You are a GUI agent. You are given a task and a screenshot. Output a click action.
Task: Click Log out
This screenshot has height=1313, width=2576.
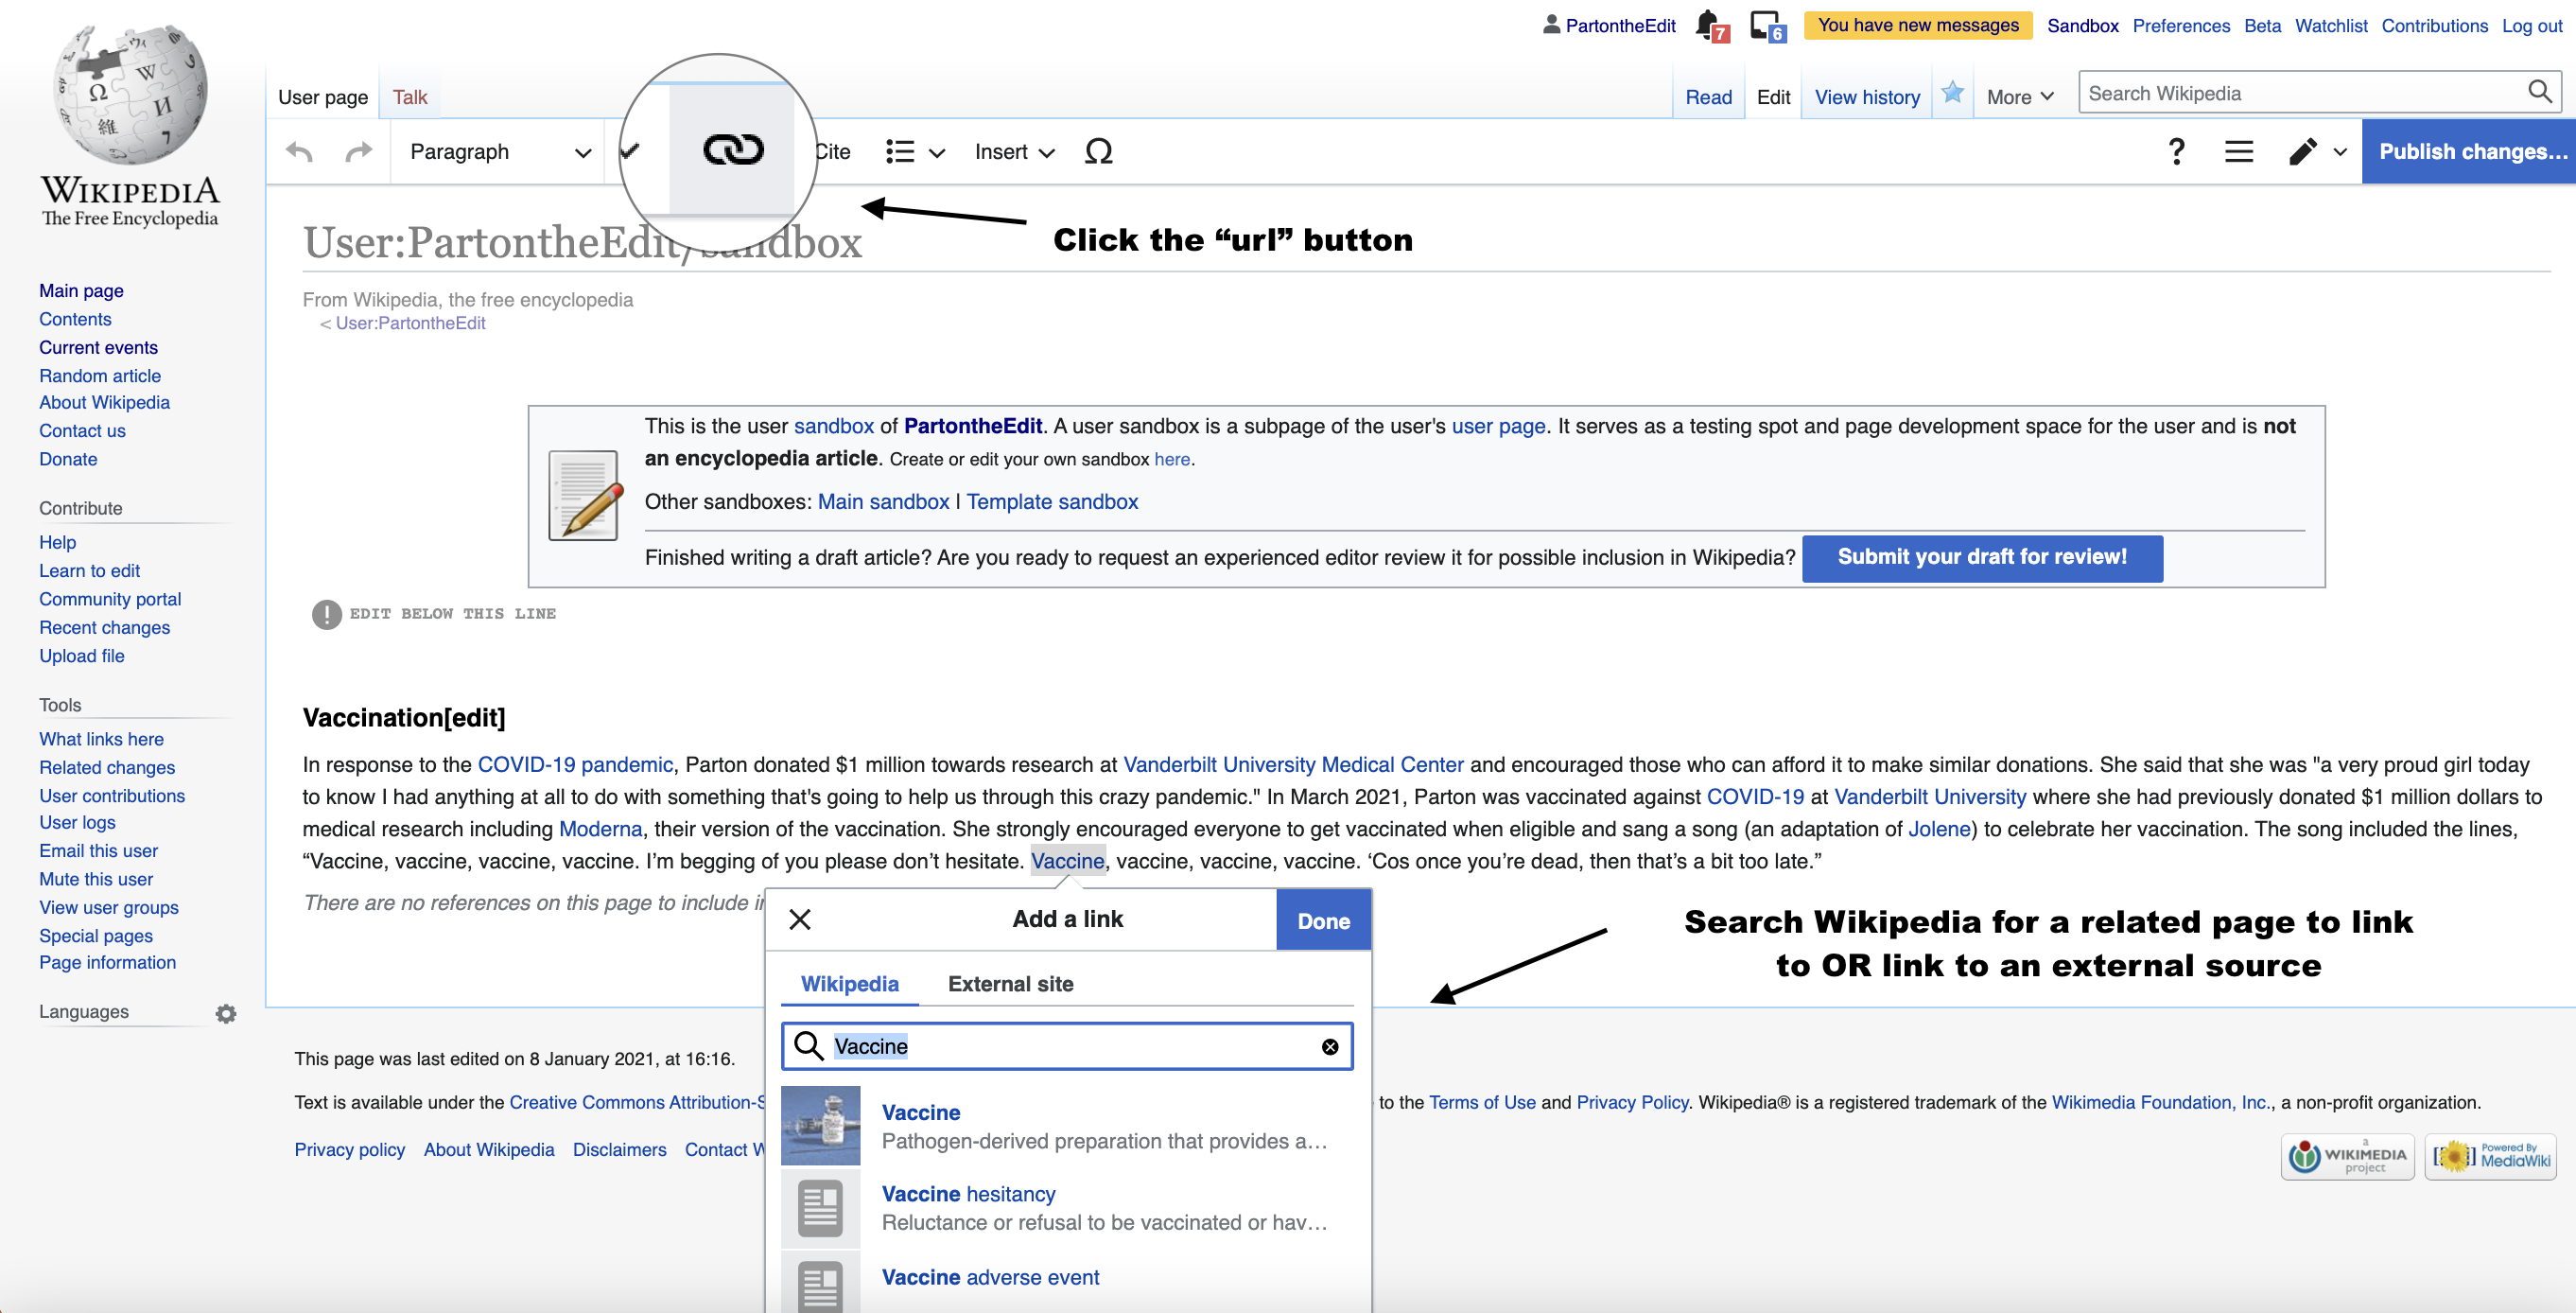[2531, 26]
